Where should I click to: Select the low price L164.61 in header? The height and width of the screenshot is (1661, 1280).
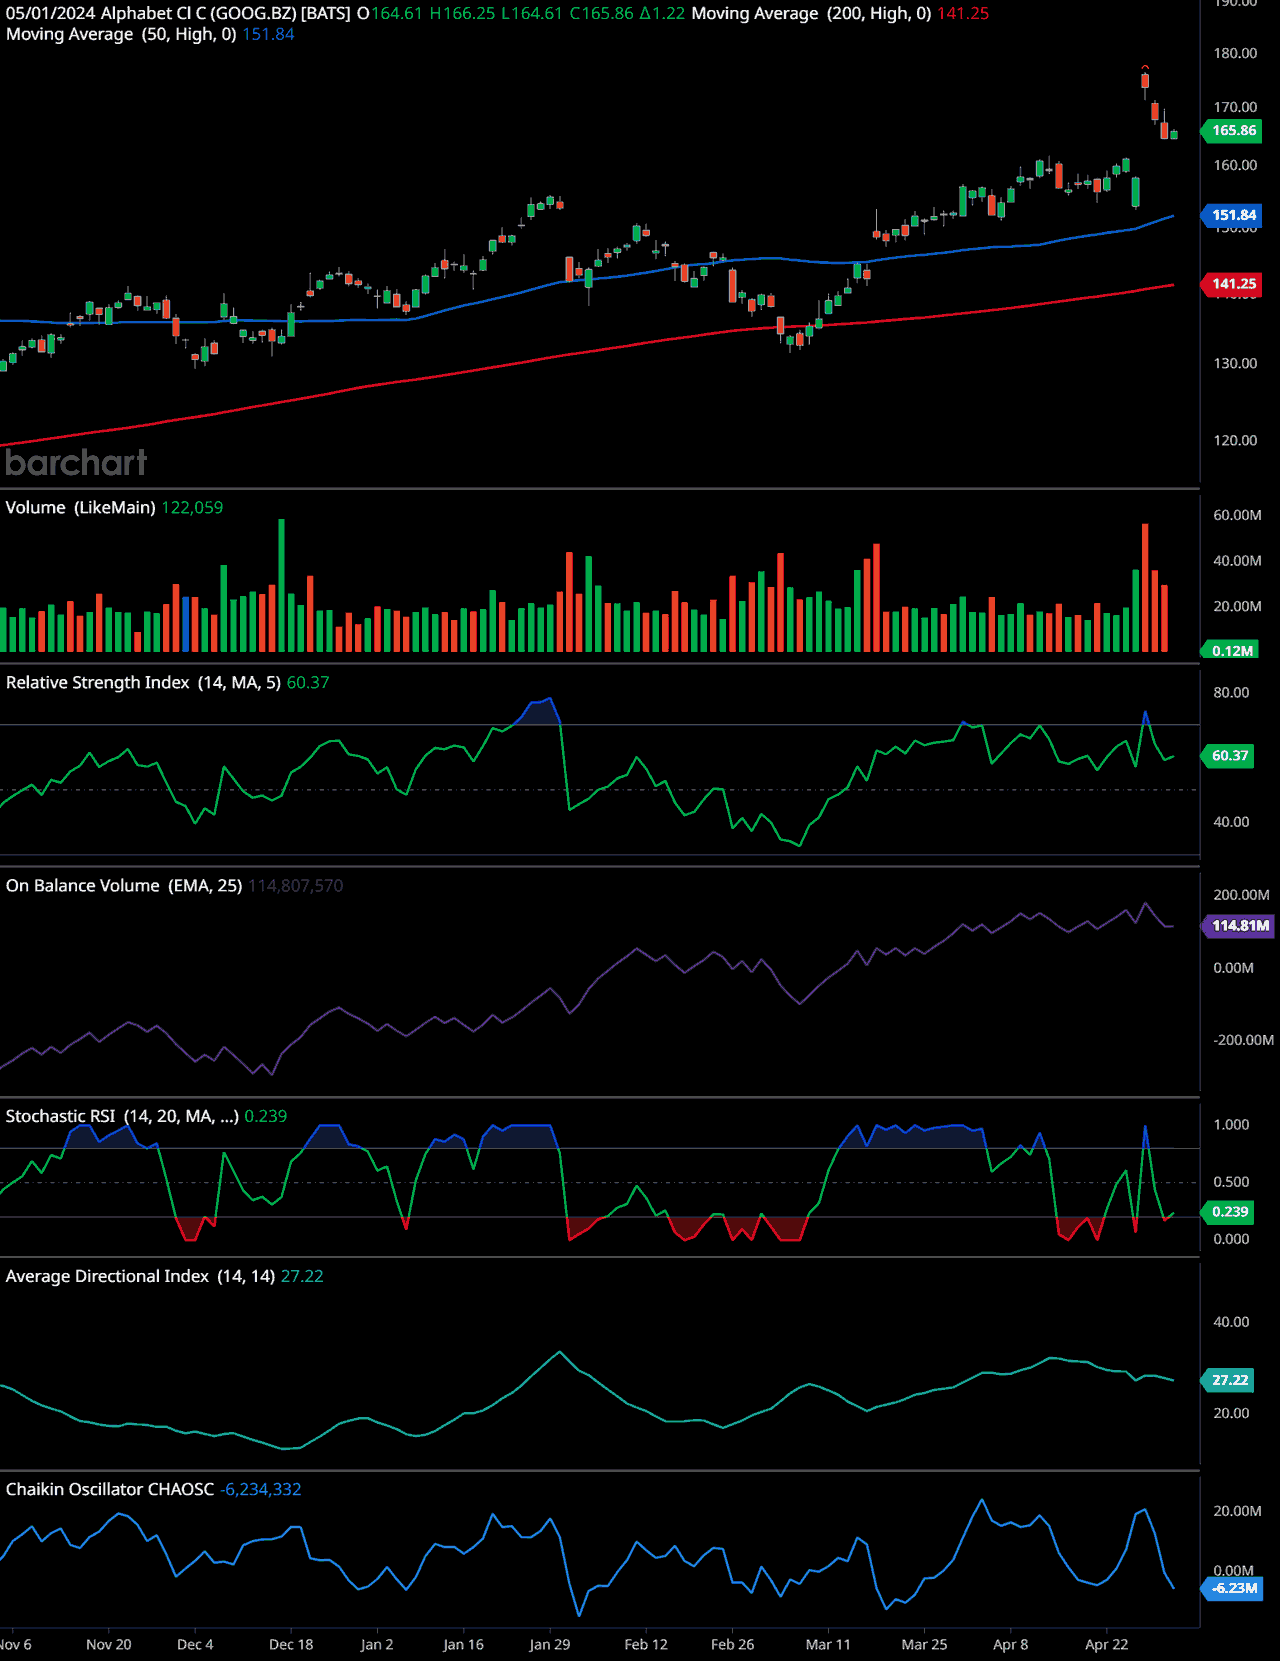tap(532, 13)
